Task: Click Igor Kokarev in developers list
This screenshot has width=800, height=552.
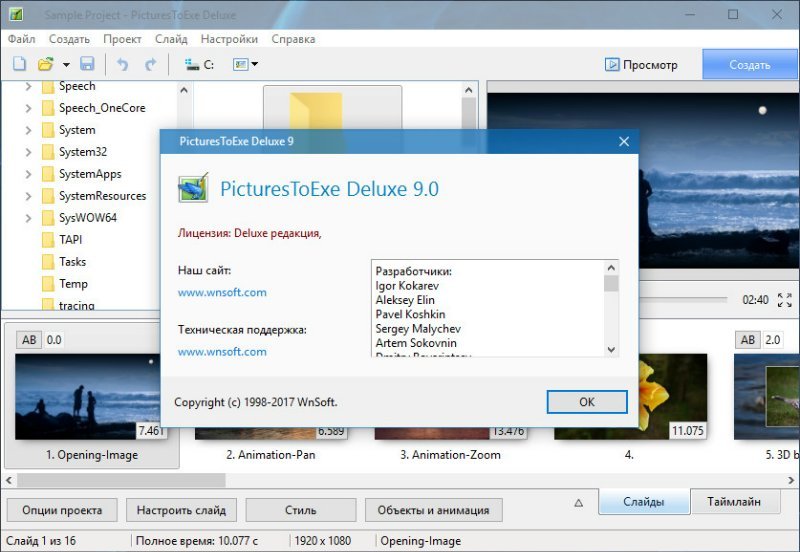Action: (407, 286)
